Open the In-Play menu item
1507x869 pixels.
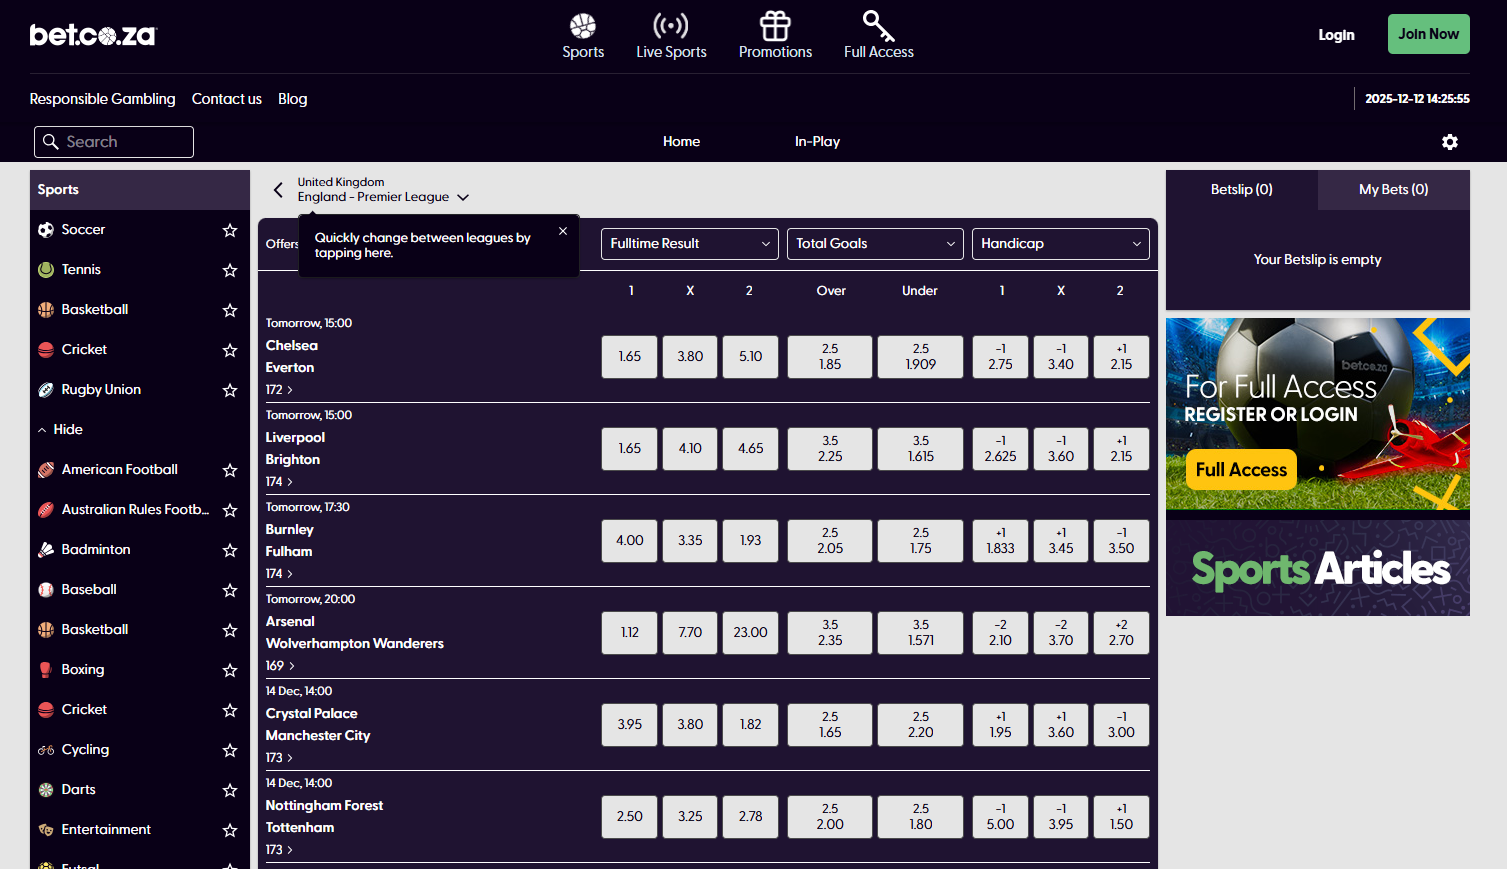(x=817, y=141)
